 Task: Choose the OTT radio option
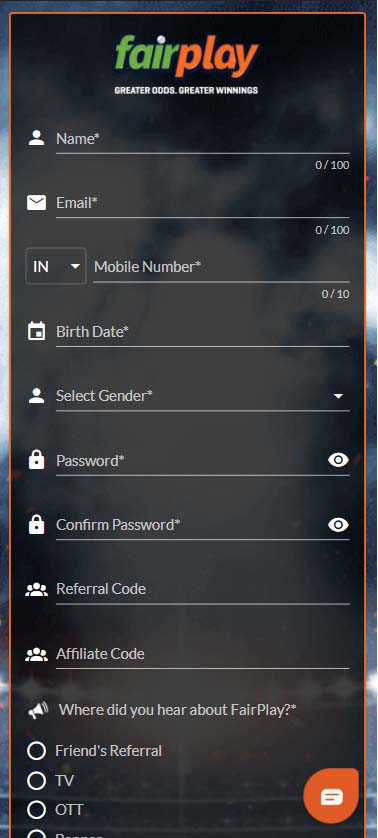click(36, 810)
